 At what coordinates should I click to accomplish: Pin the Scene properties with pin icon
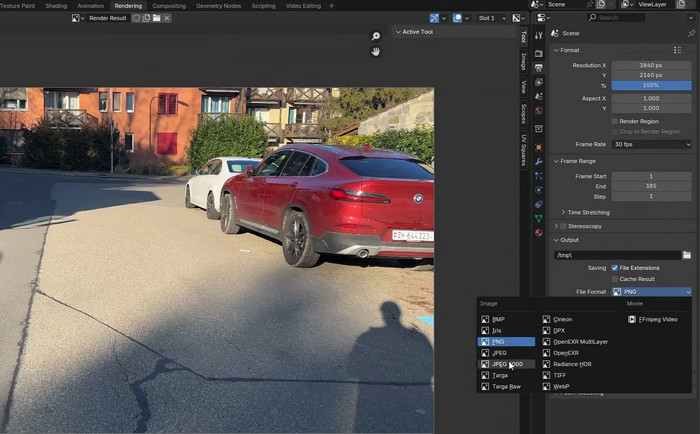[x=692, y=33]
